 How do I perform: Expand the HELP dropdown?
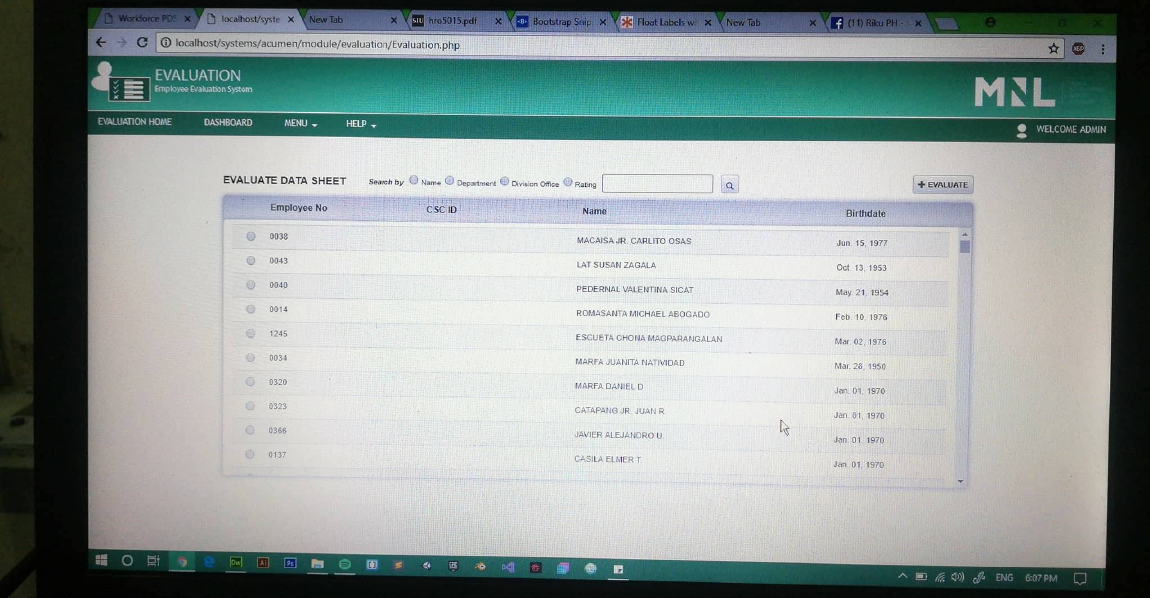tap(361, 124)
